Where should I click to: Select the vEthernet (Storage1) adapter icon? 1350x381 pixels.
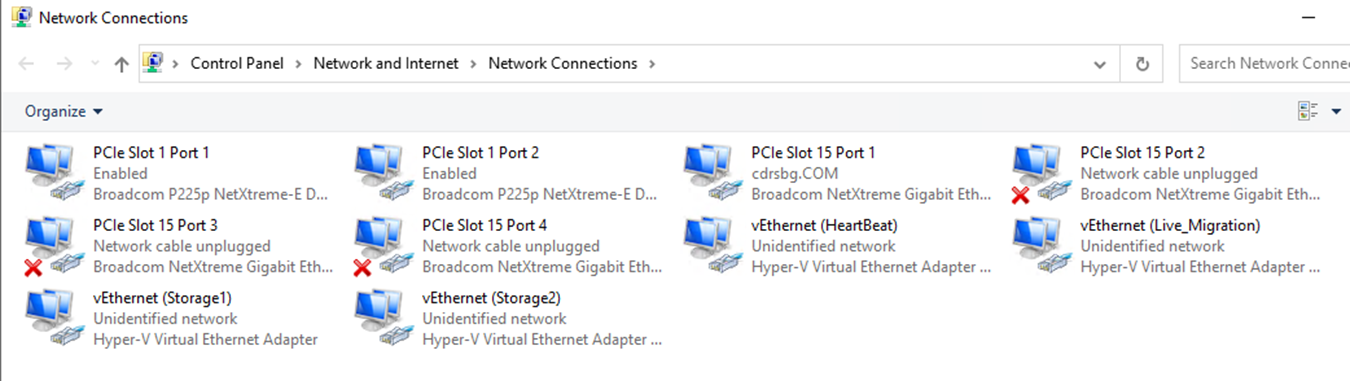[51, 318]
